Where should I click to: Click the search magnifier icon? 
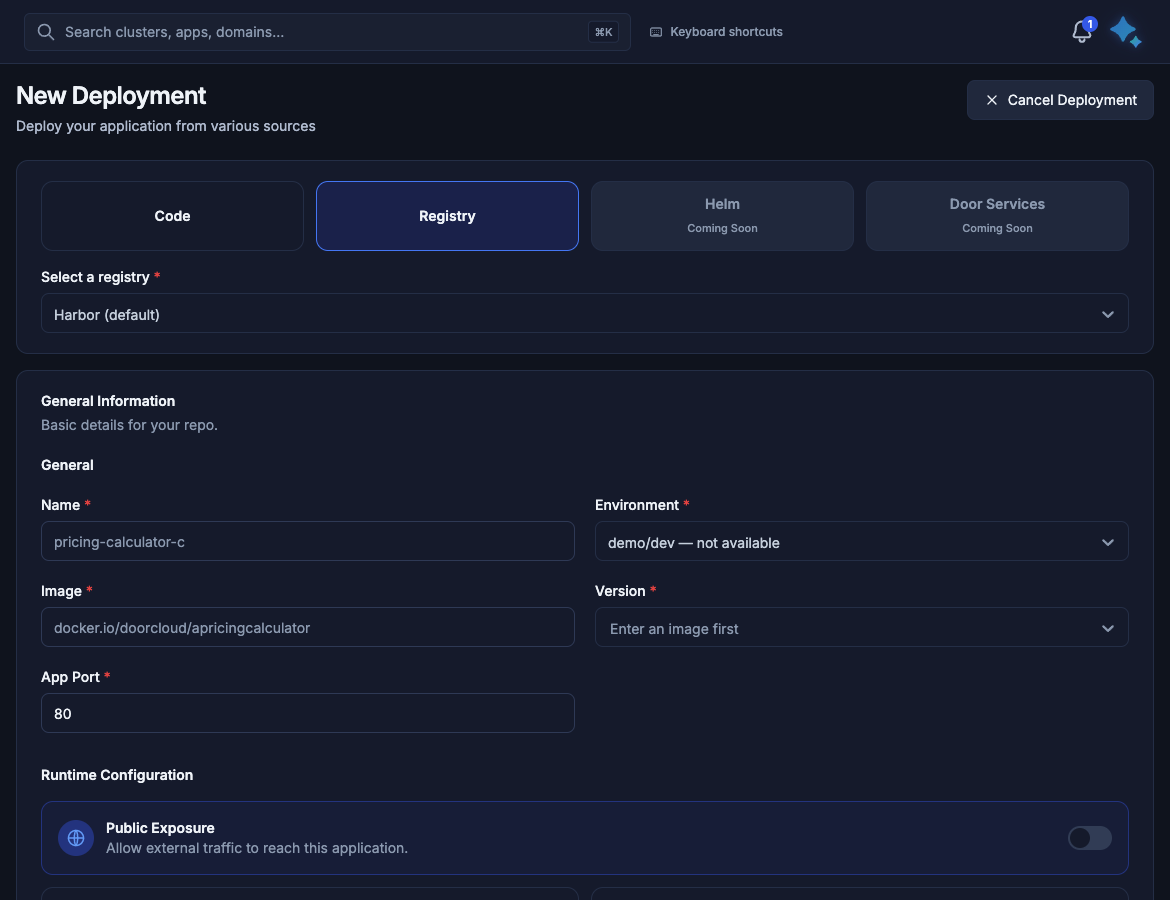pos(46,32)
